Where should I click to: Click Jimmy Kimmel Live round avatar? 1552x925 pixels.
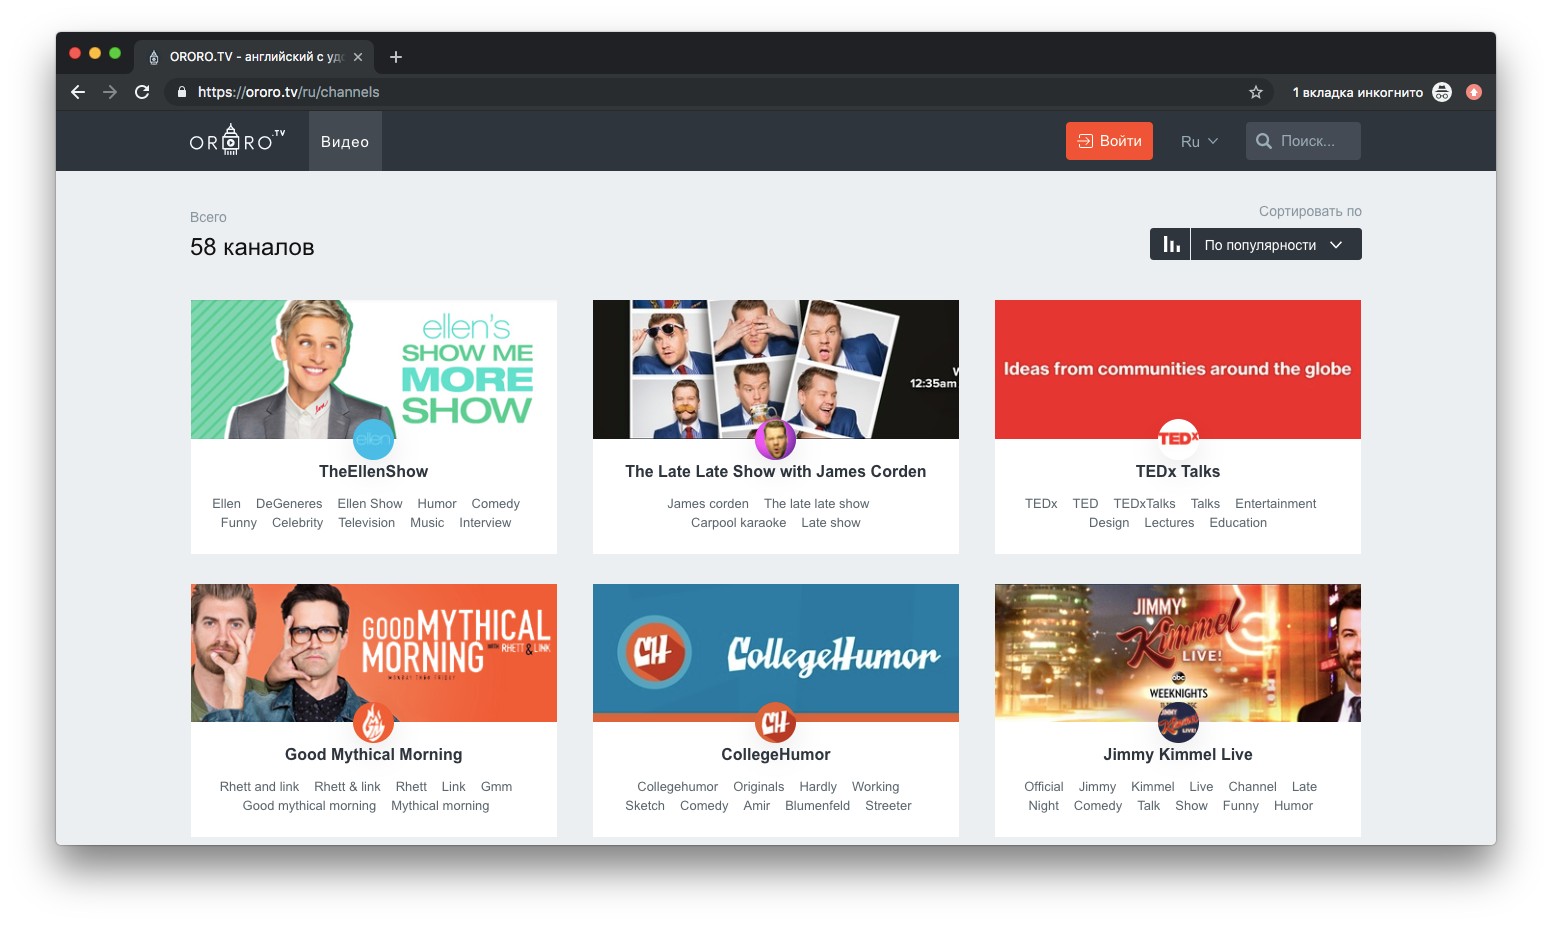[x=1178, y=722]
